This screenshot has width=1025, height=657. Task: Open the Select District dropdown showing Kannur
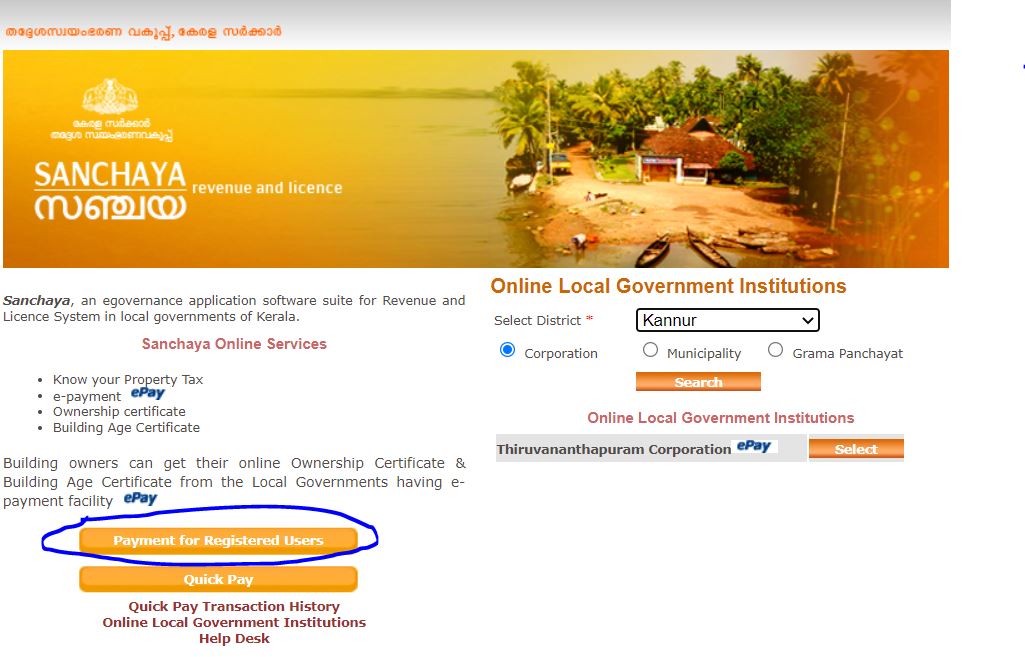point(728,320)
